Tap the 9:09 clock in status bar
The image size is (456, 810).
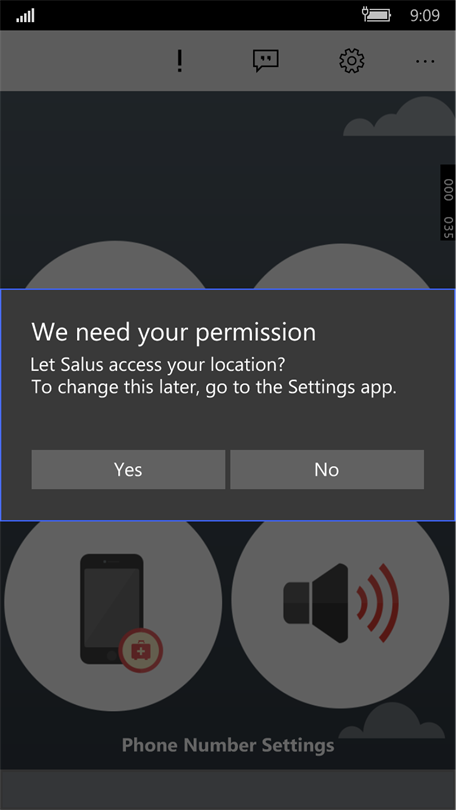point(424,15)
